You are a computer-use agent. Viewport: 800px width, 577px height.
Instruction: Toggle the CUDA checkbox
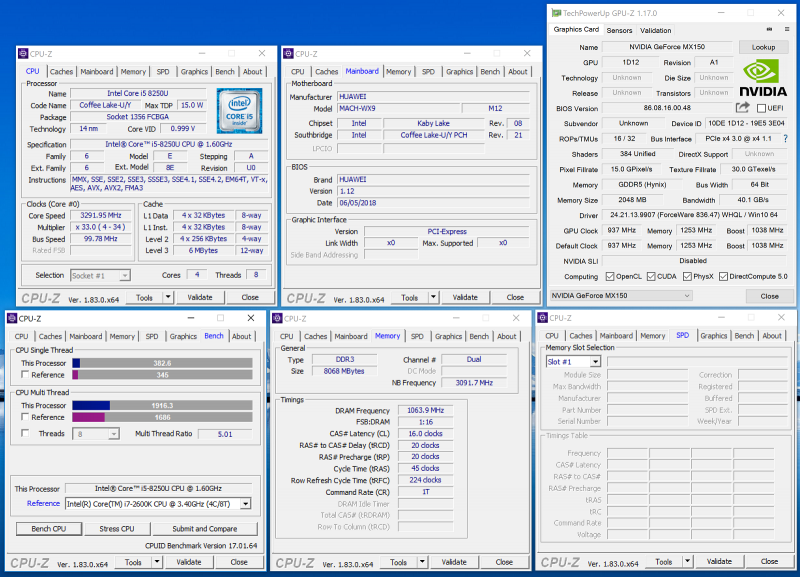click(651, 277)
